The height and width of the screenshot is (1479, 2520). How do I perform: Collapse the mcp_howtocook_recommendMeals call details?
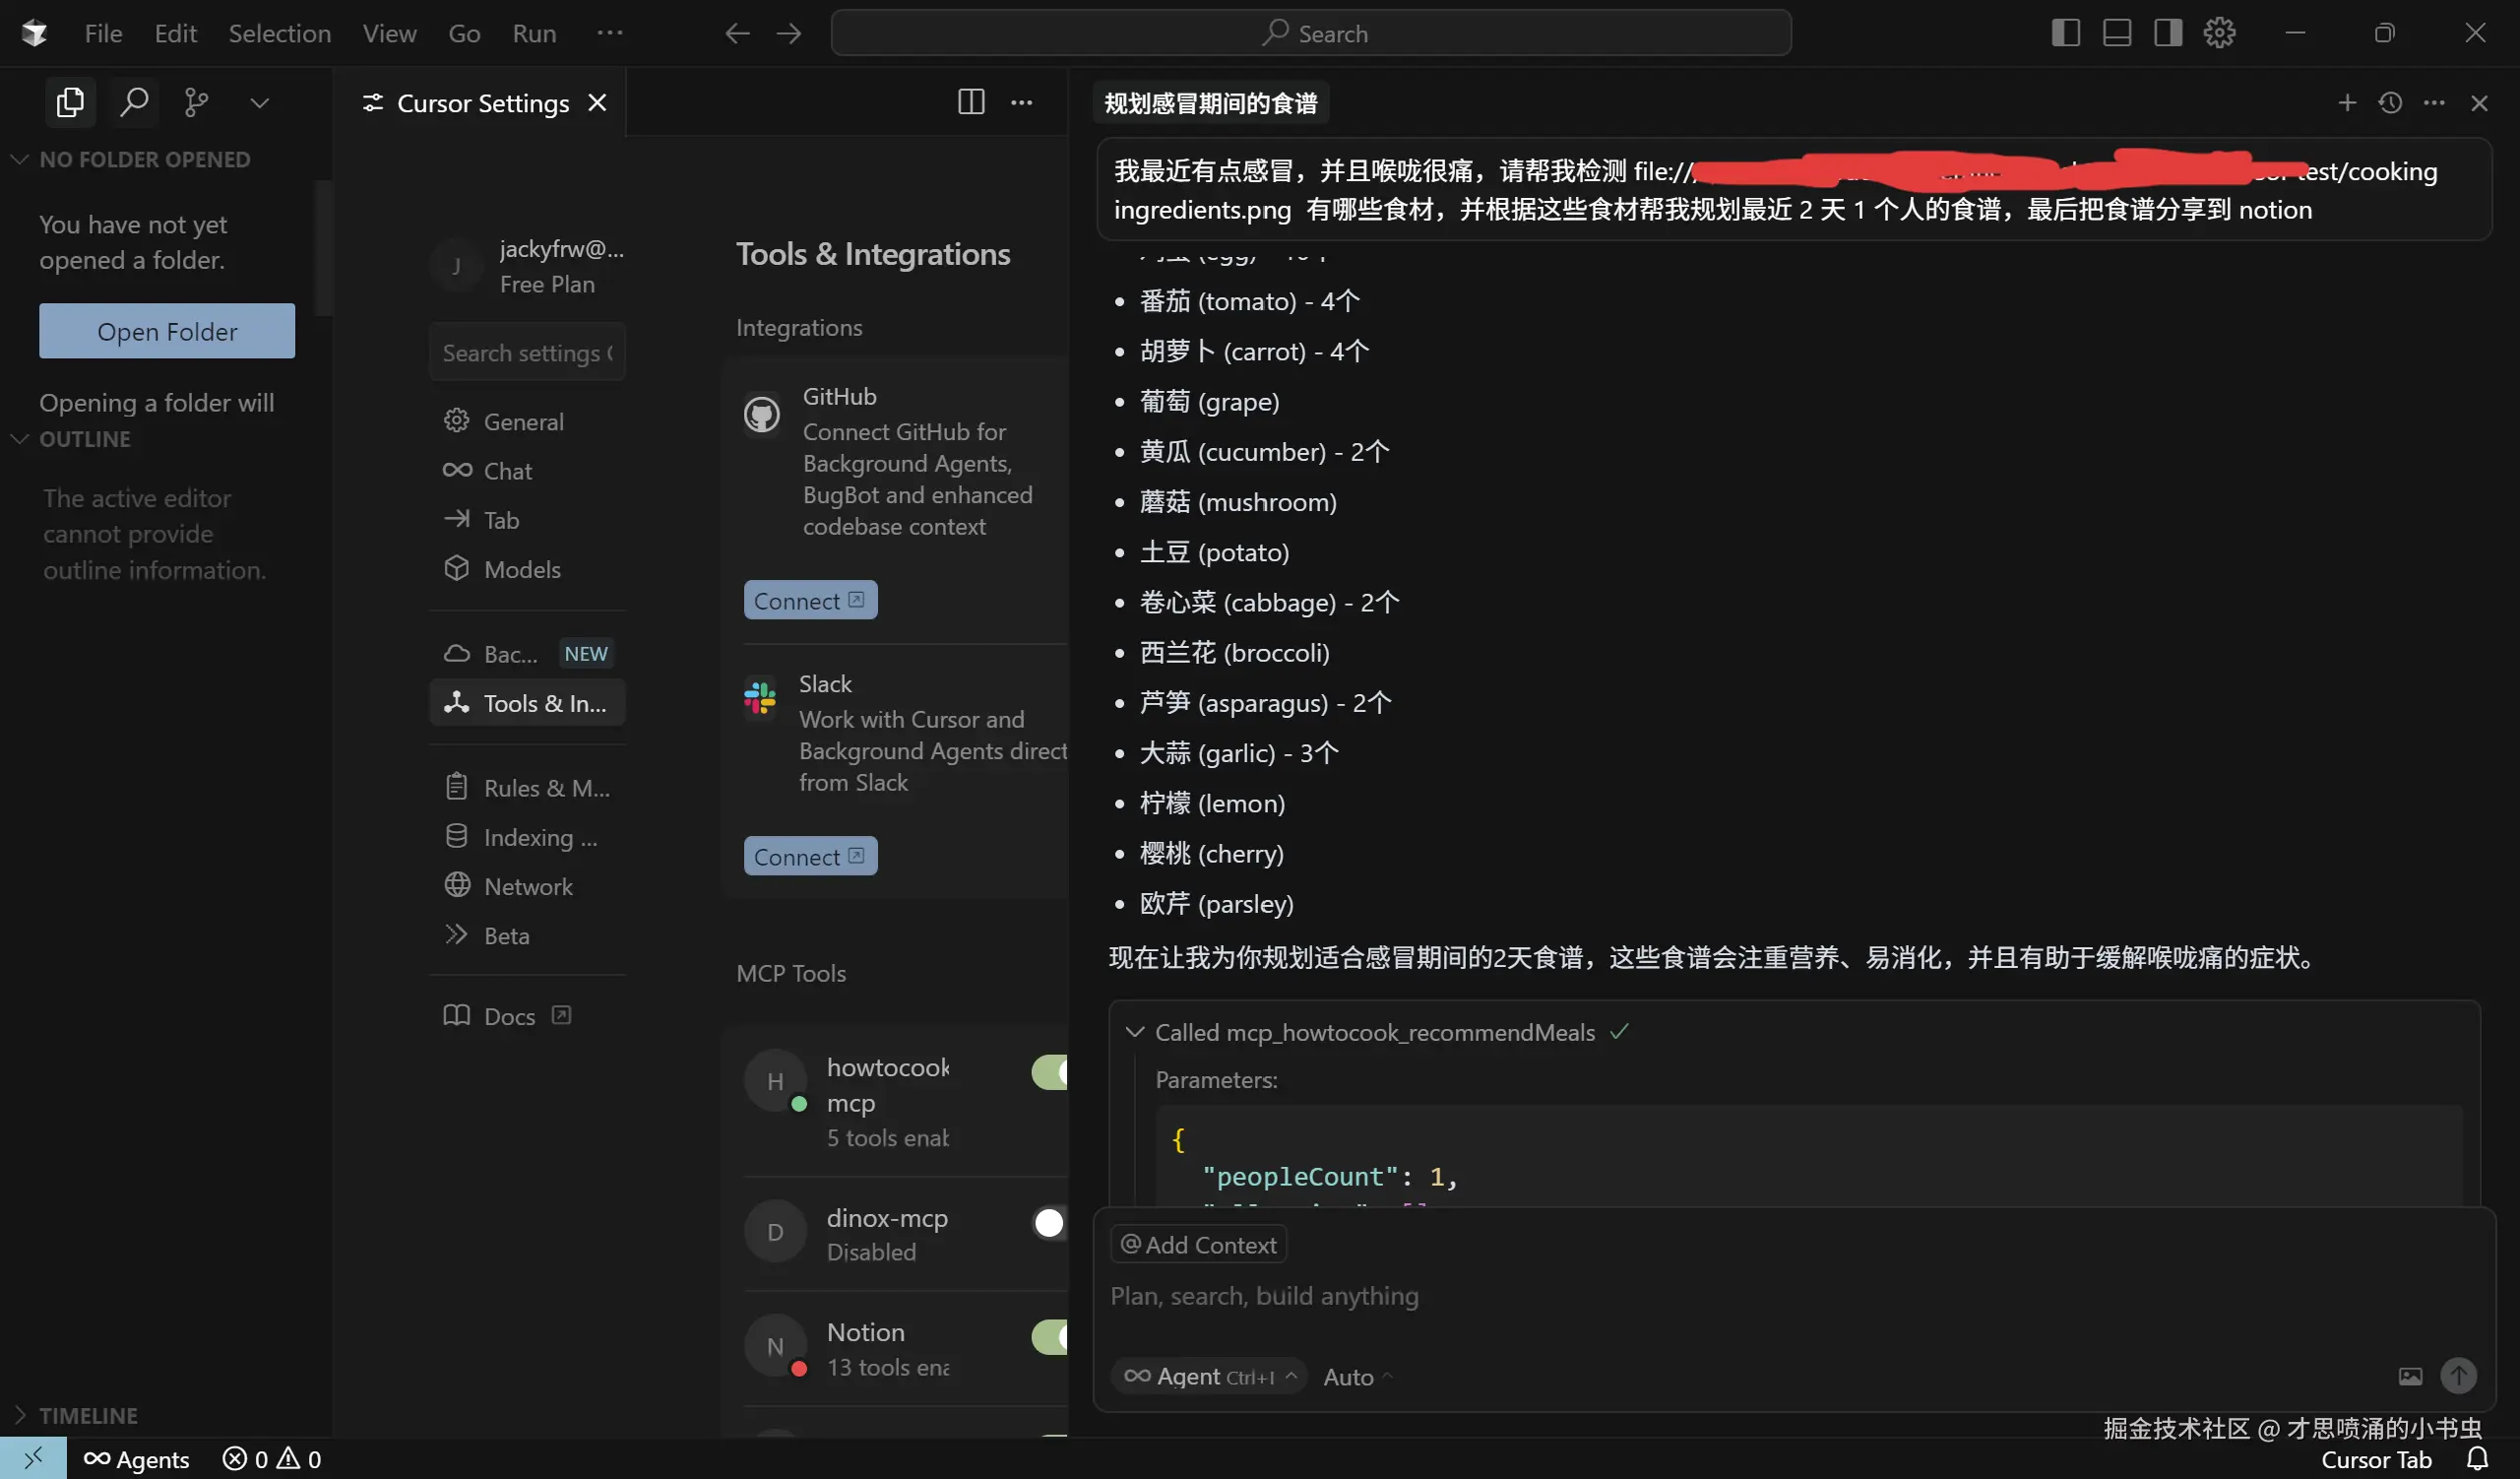point(1134,1031)
